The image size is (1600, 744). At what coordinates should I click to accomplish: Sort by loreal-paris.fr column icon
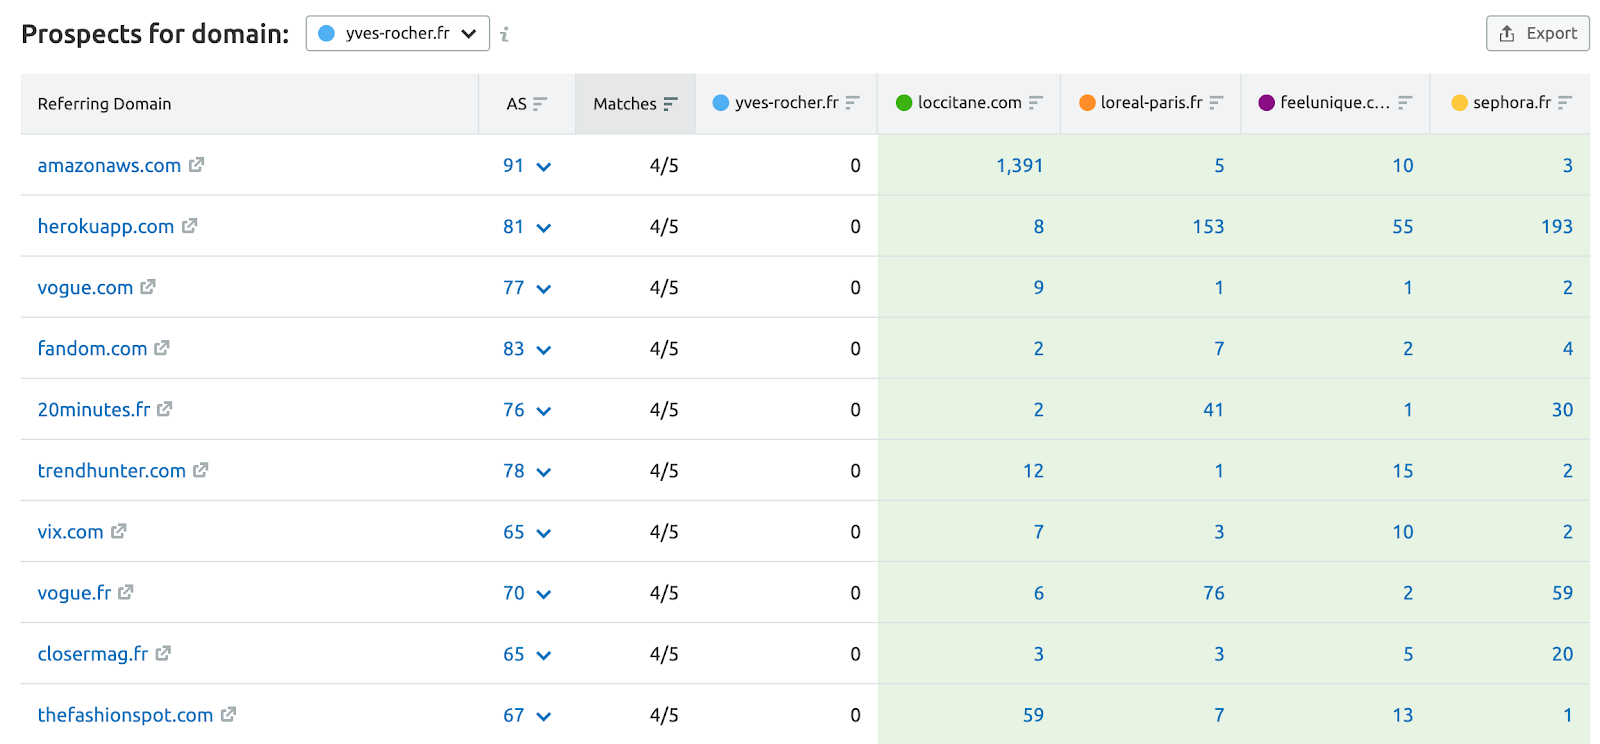tap(1216, 102)
